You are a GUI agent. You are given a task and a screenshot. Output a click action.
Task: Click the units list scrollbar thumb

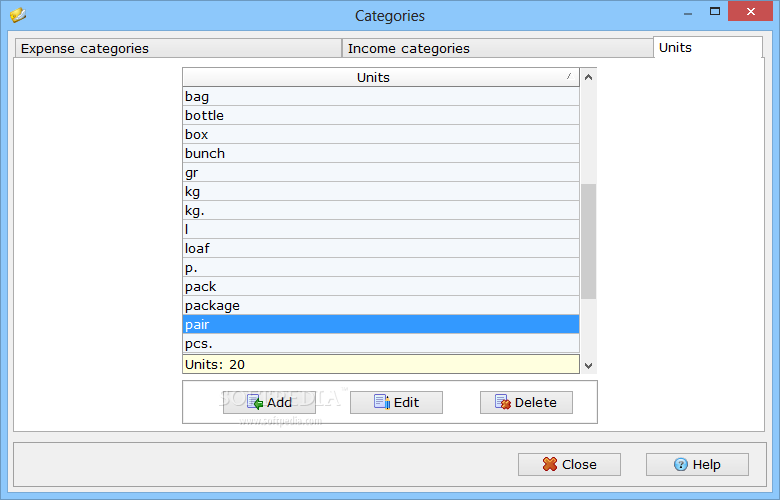pos(588,241)
